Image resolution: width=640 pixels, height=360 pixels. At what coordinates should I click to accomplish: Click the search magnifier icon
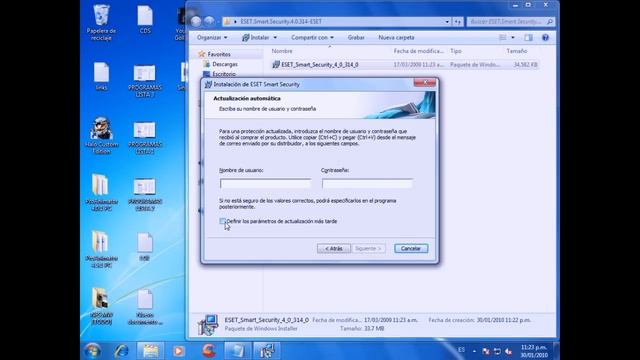550,22
